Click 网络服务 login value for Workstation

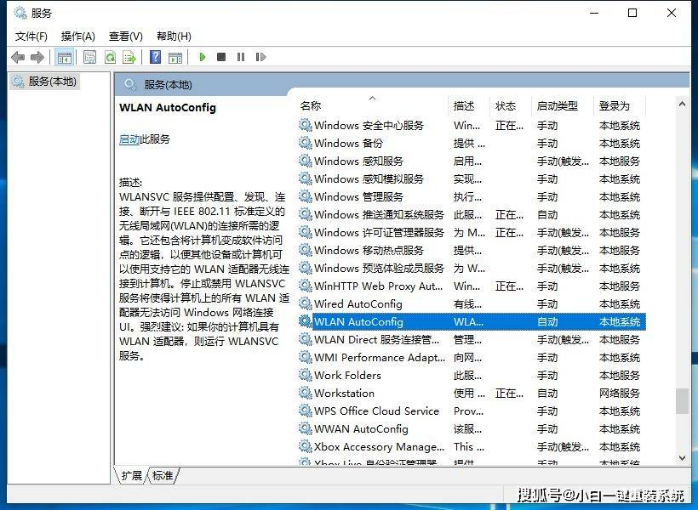(x=619, y=393)
